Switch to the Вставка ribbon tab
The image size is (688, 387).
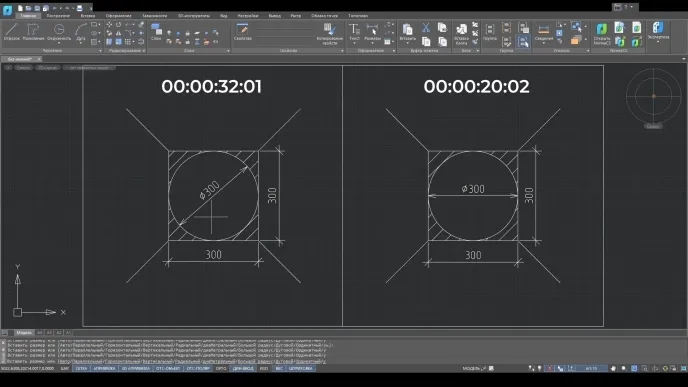click(88, 15)
